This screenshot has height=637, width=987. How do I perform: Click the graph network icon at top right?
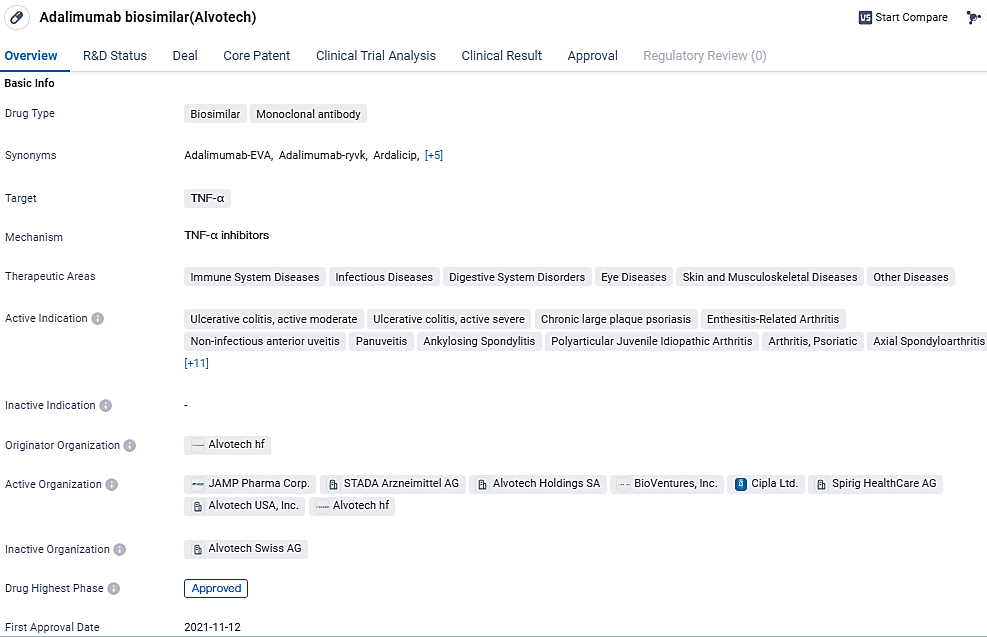pos(973,18)
